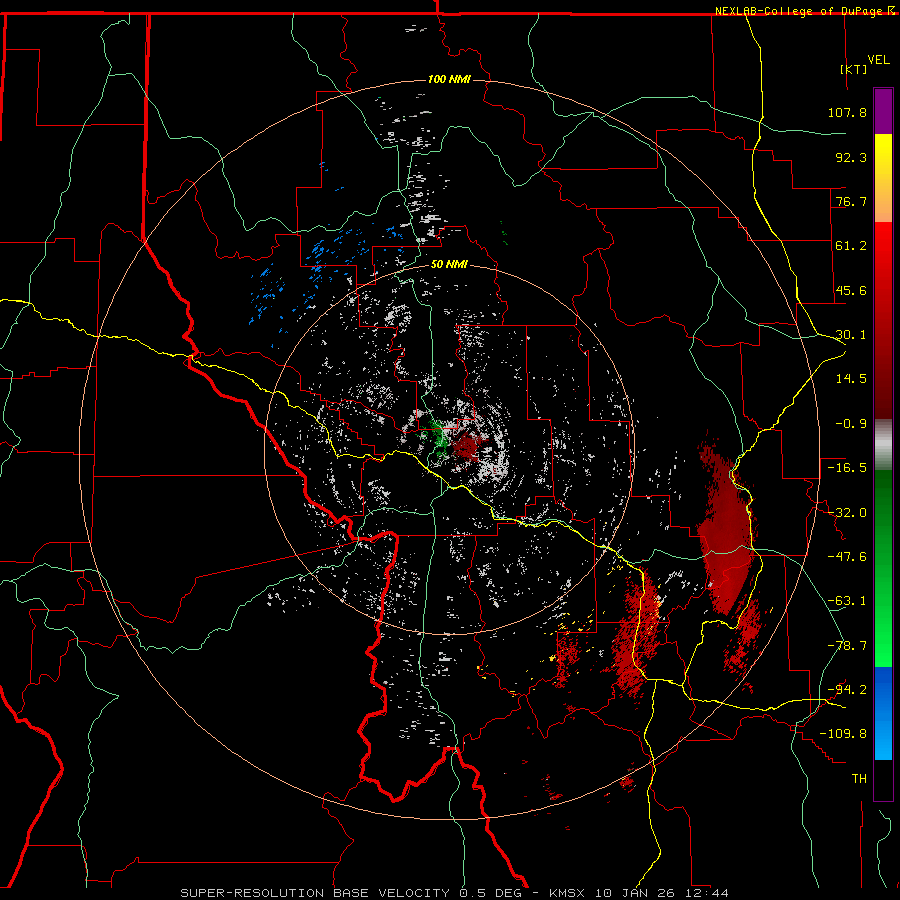900x900 pixels.
Task: Click the blue segment of the velocity scale
Action: (883, 713)
